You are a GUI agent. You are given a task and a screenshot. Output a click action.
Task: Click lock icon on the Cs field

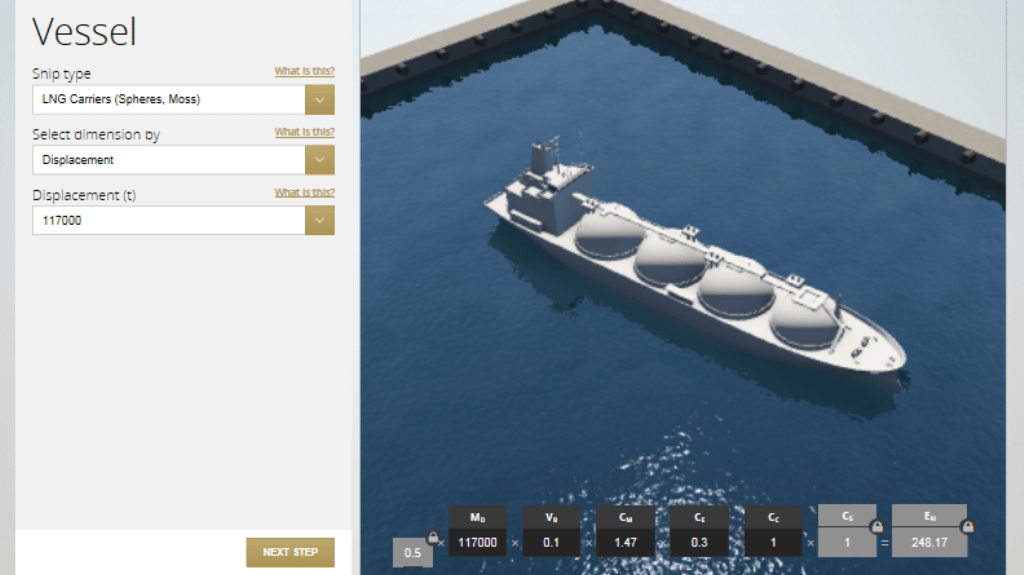coord(877,526)
